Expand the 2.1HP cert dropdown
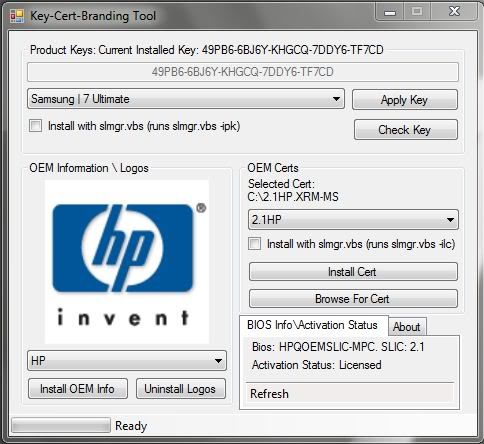 tap(353, 220)
